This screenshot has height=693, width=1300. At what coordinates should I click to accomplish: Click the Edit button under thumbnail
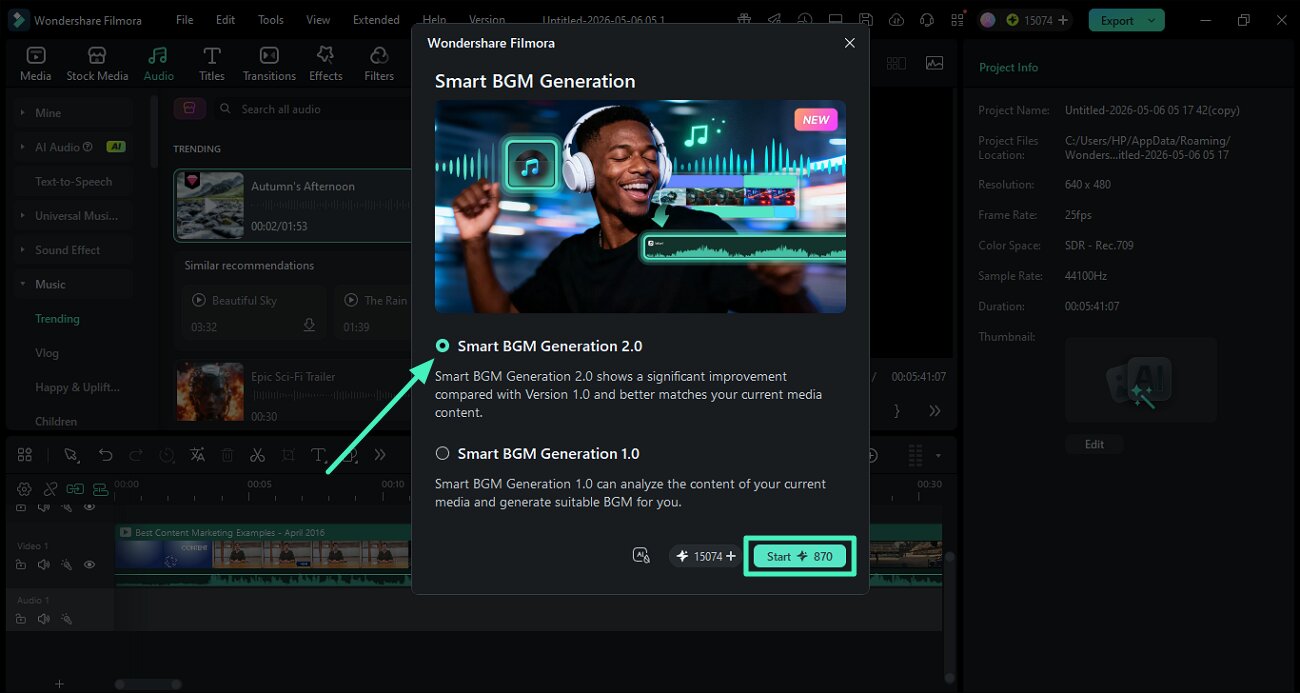[x=1094, y=444]
